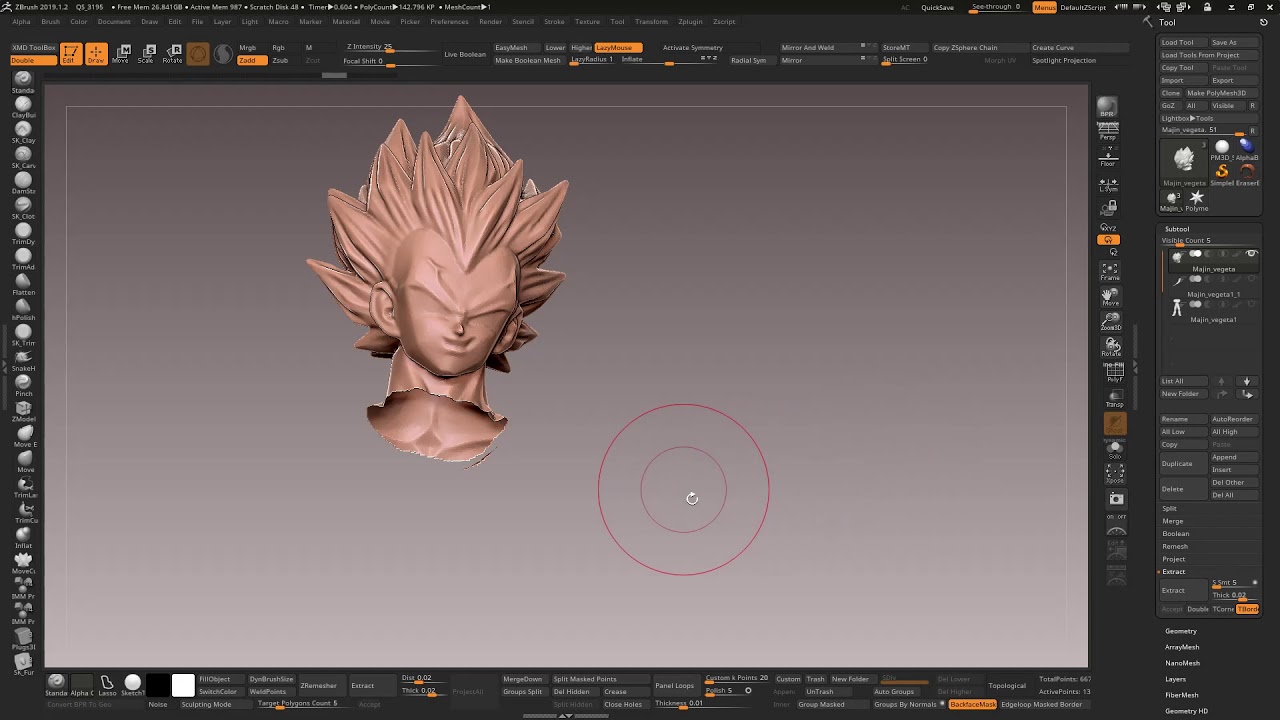Click the BPR render icon

point(1107,107)
